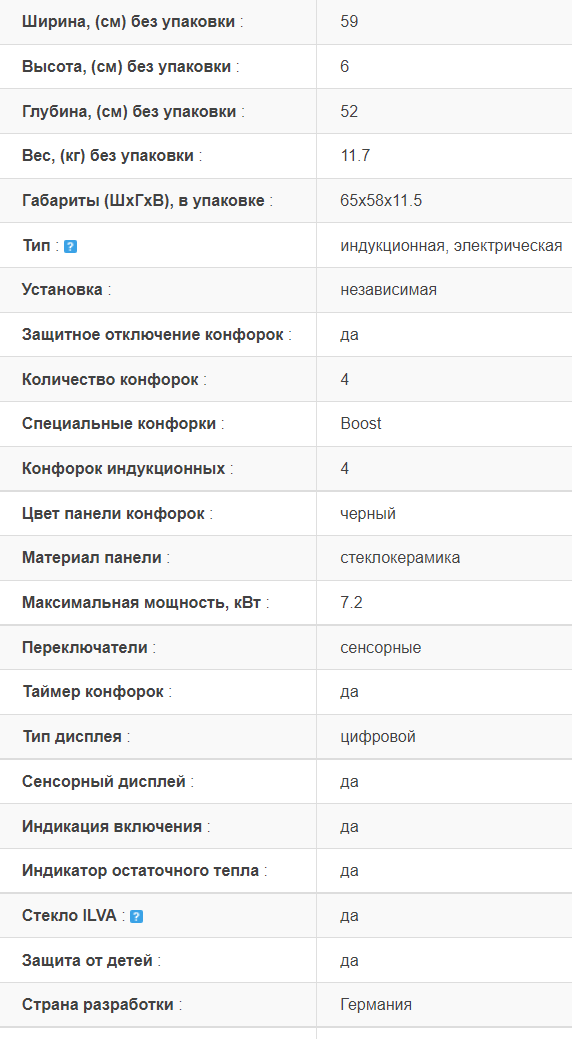Open the help icon next to Стекло ILVA
The width and height of the screenshot is (572, 1039).
(x=137, y=916)
